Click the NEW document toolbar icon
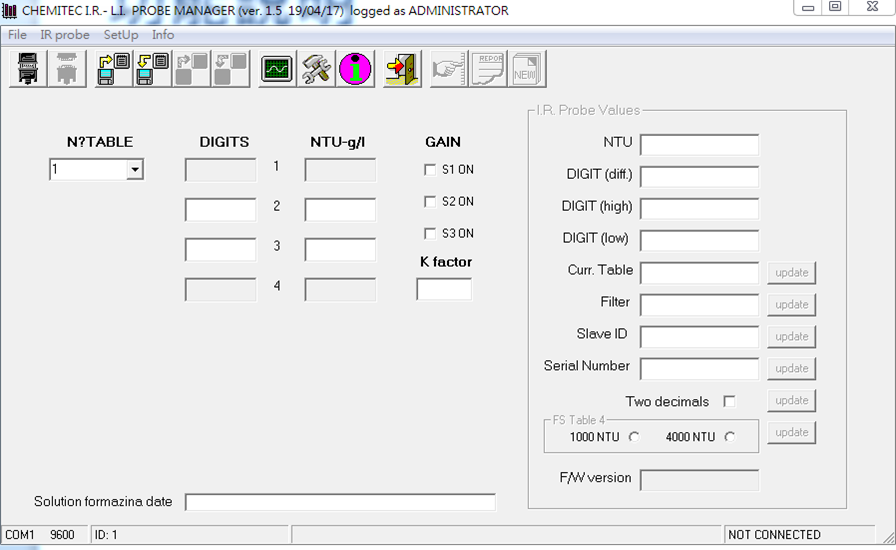Viewport: 896px width, 550px height. click(526, 69)
